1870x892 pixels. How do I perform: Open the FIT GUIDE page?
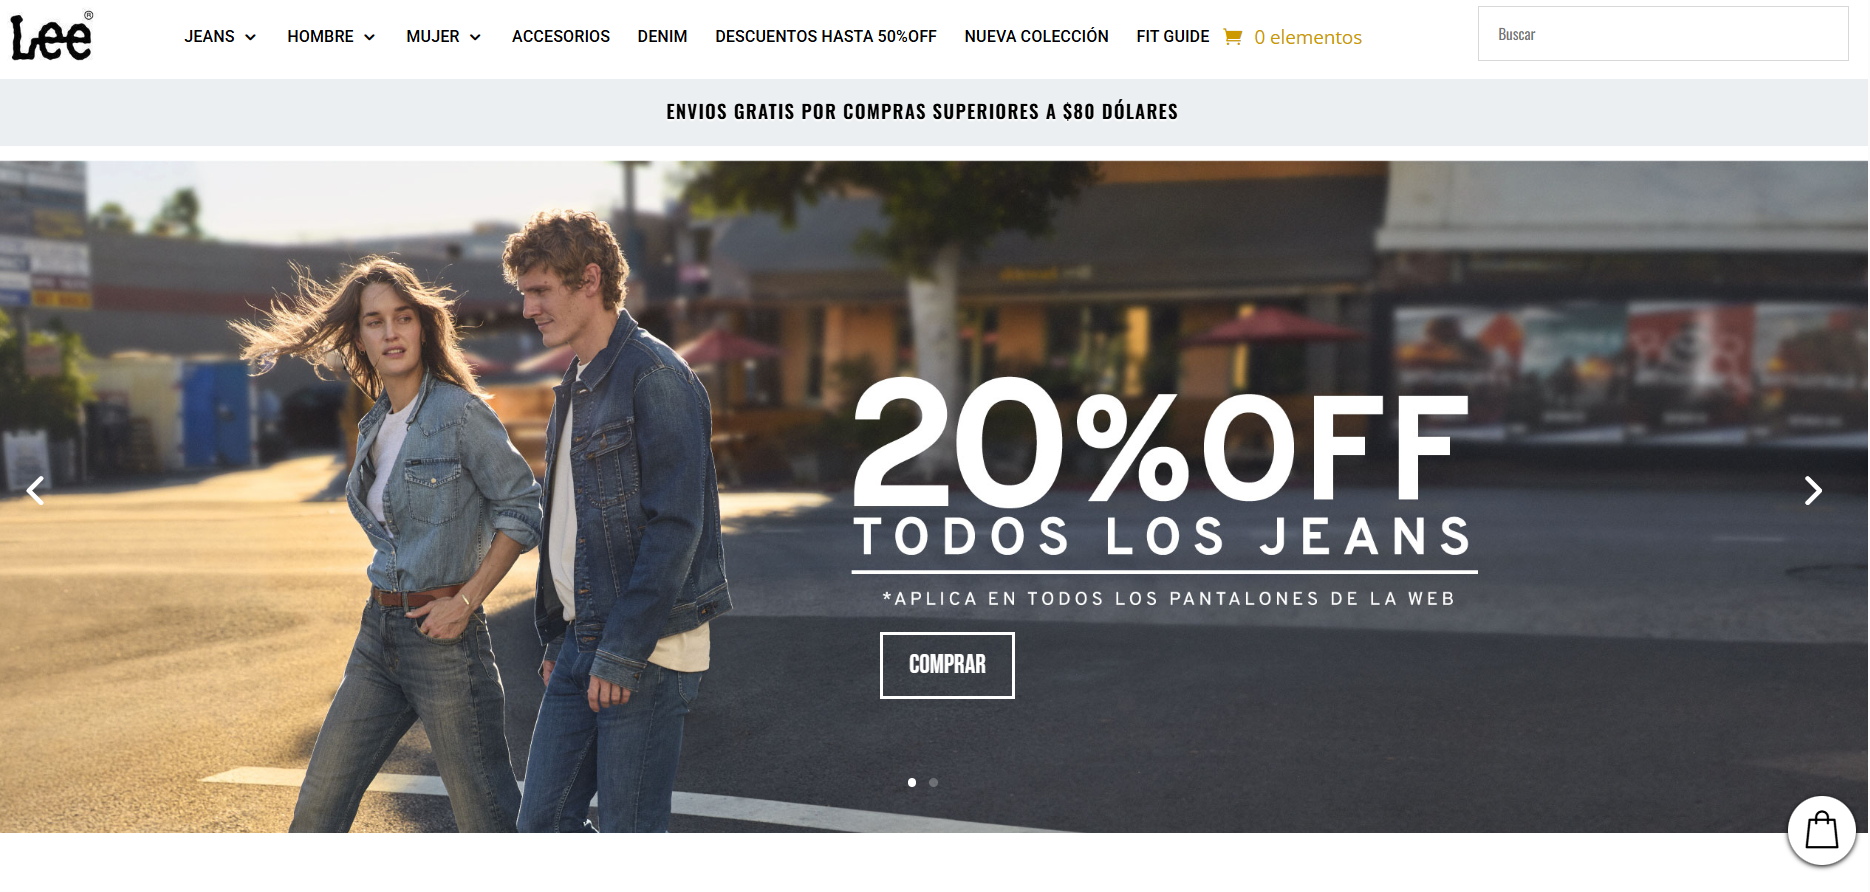[1172, 37]
